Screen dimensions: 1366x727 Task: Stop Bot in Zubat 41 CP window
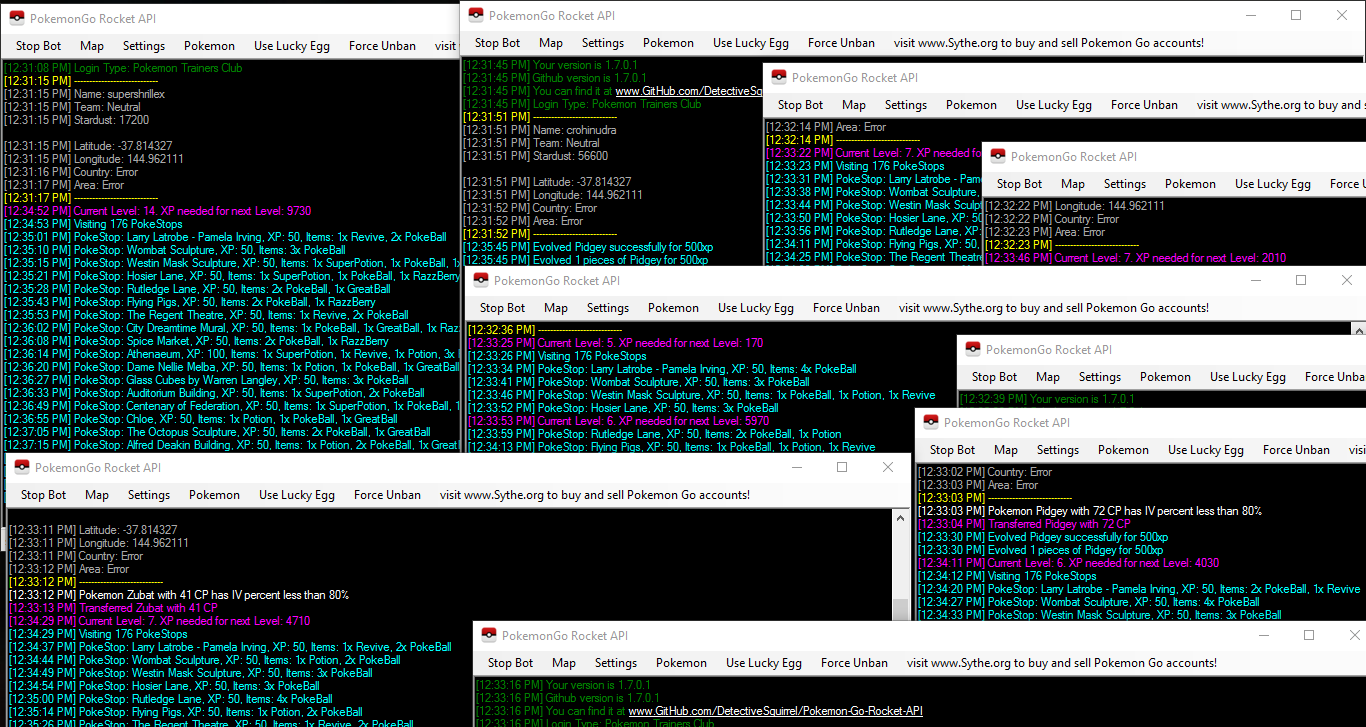click(x=44, y=495)
